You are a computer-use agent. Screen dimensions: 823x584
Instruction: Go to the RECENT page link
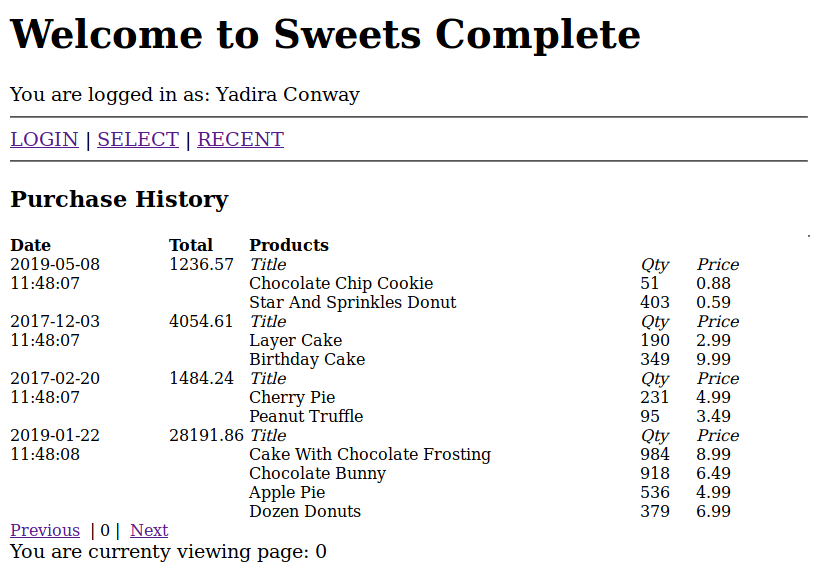pos(240,139)
